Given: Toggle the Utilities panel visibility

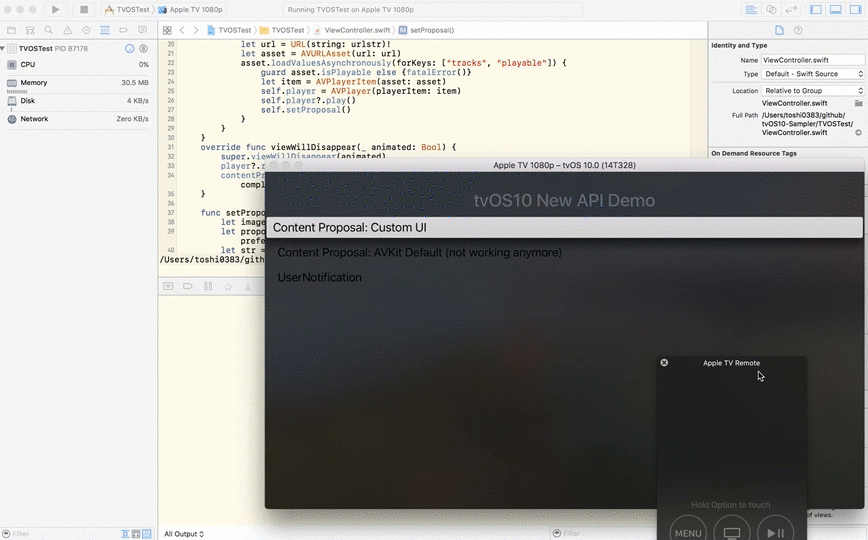Looking at the screenshot, I should click(x=856, y=9).
